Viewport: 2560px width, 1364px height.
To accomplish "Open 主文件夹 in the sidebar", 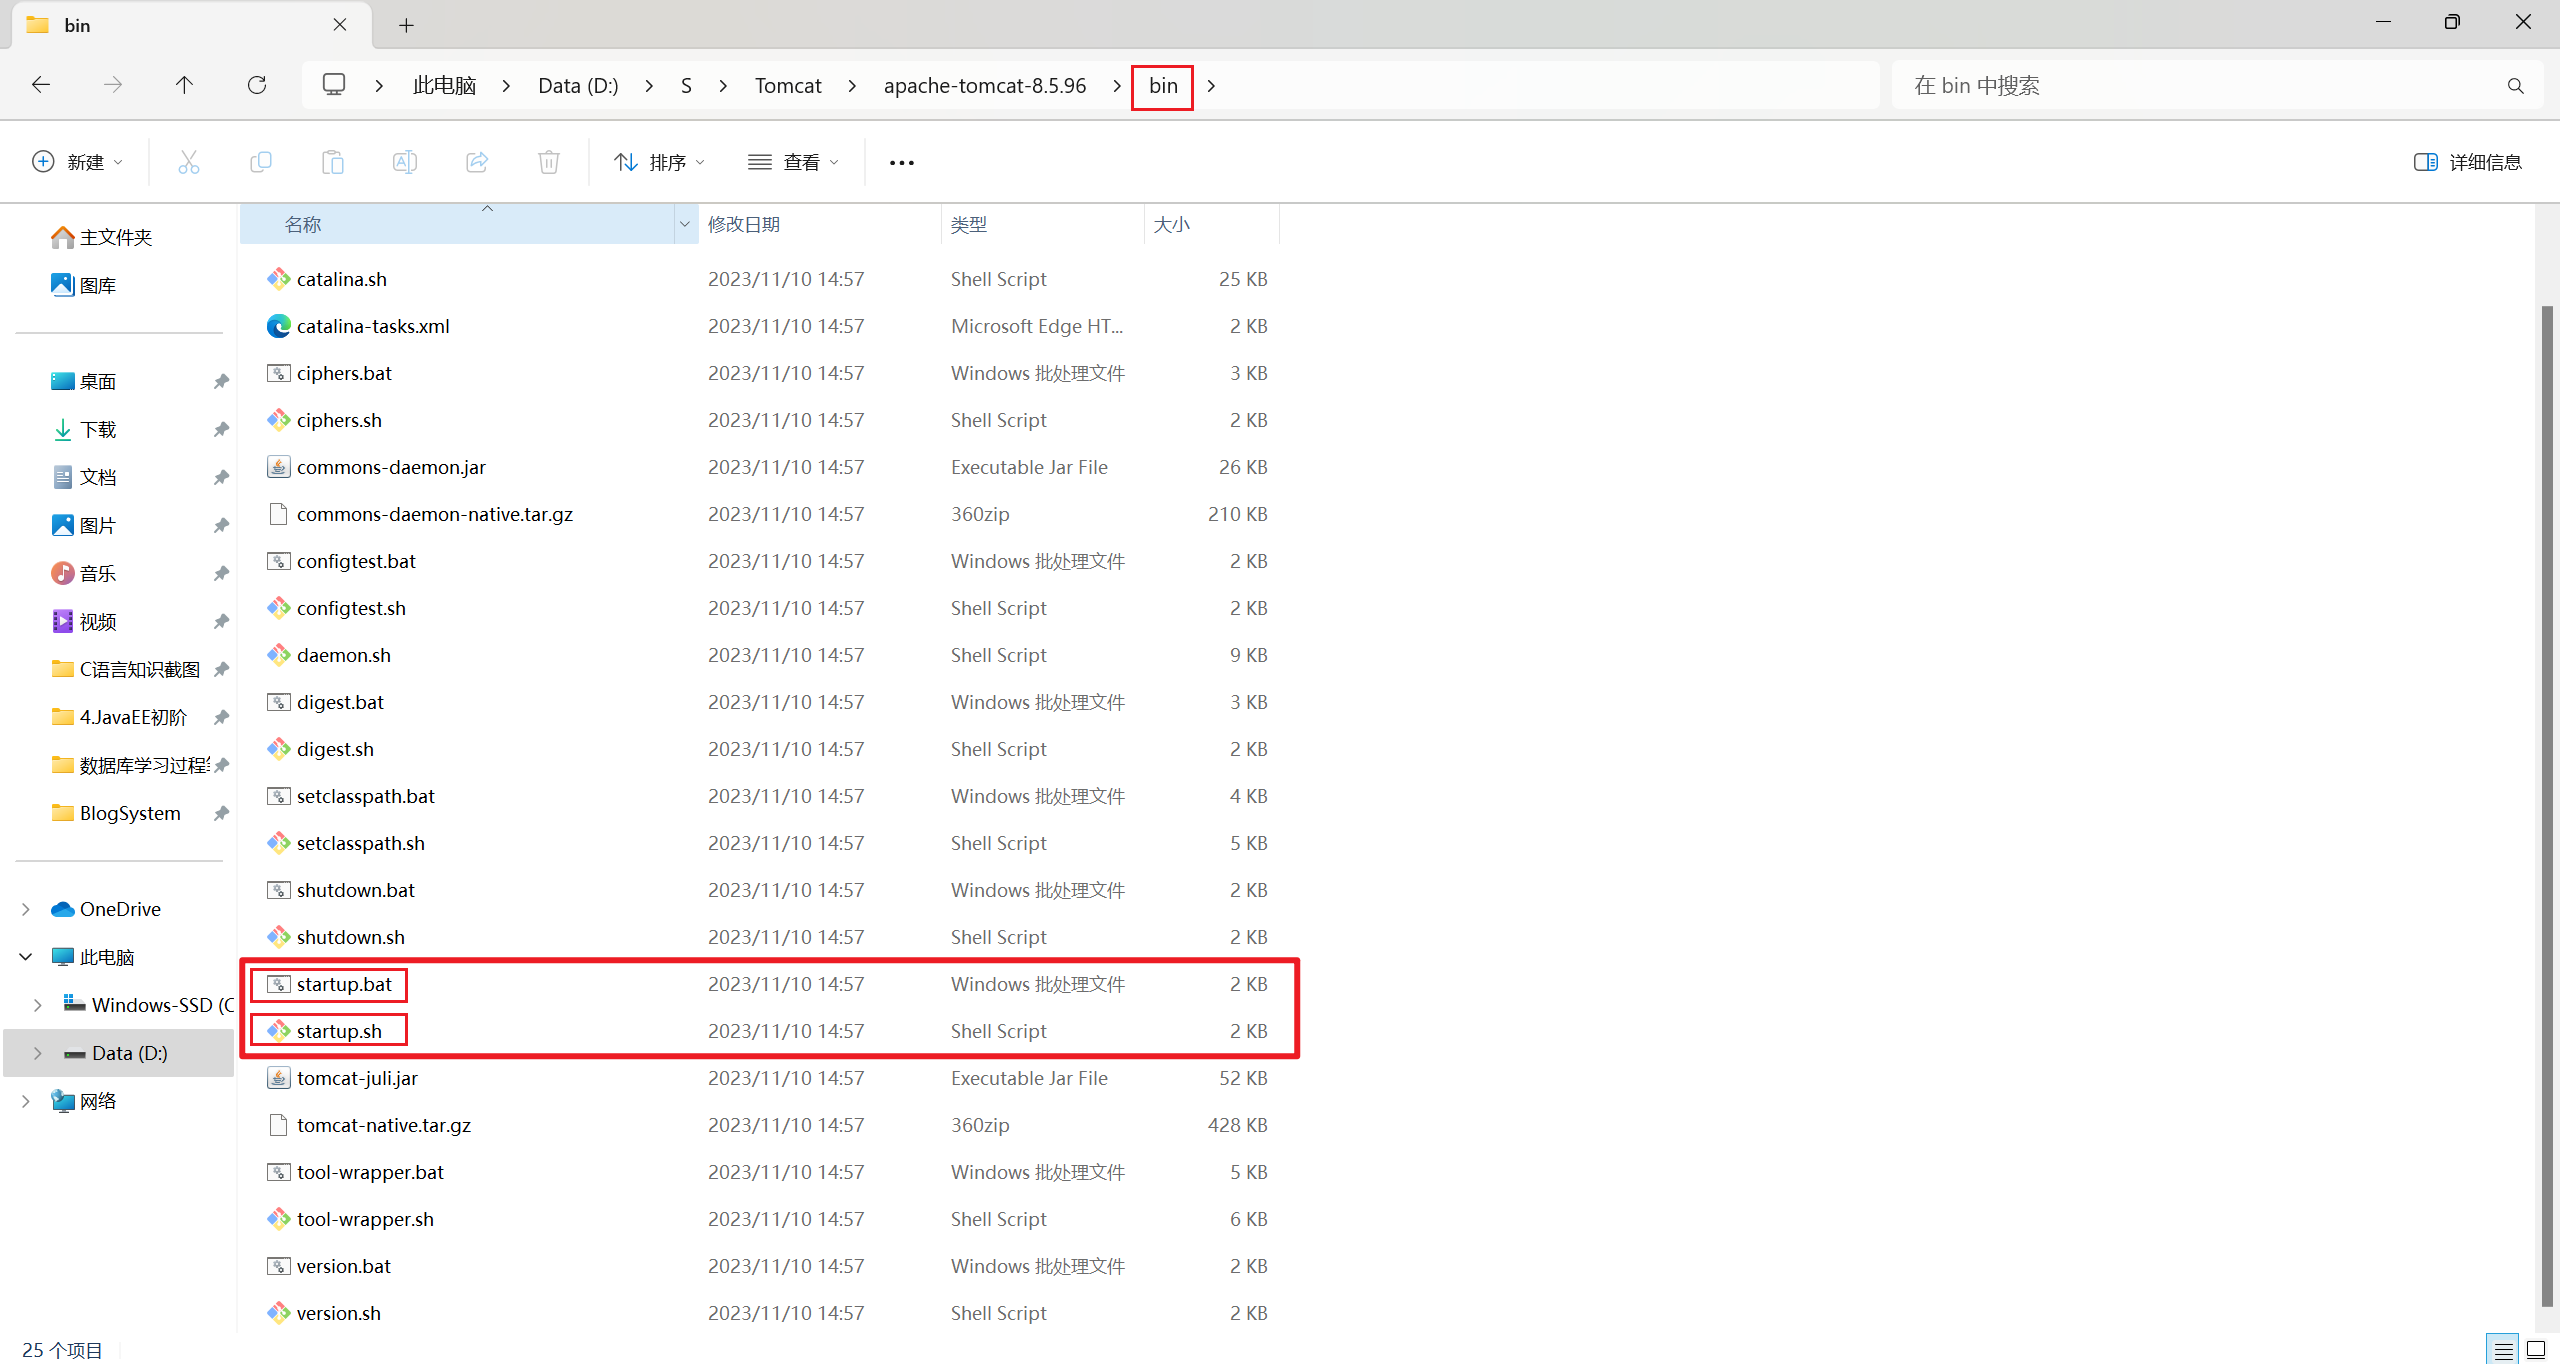I will pos(101,238).
